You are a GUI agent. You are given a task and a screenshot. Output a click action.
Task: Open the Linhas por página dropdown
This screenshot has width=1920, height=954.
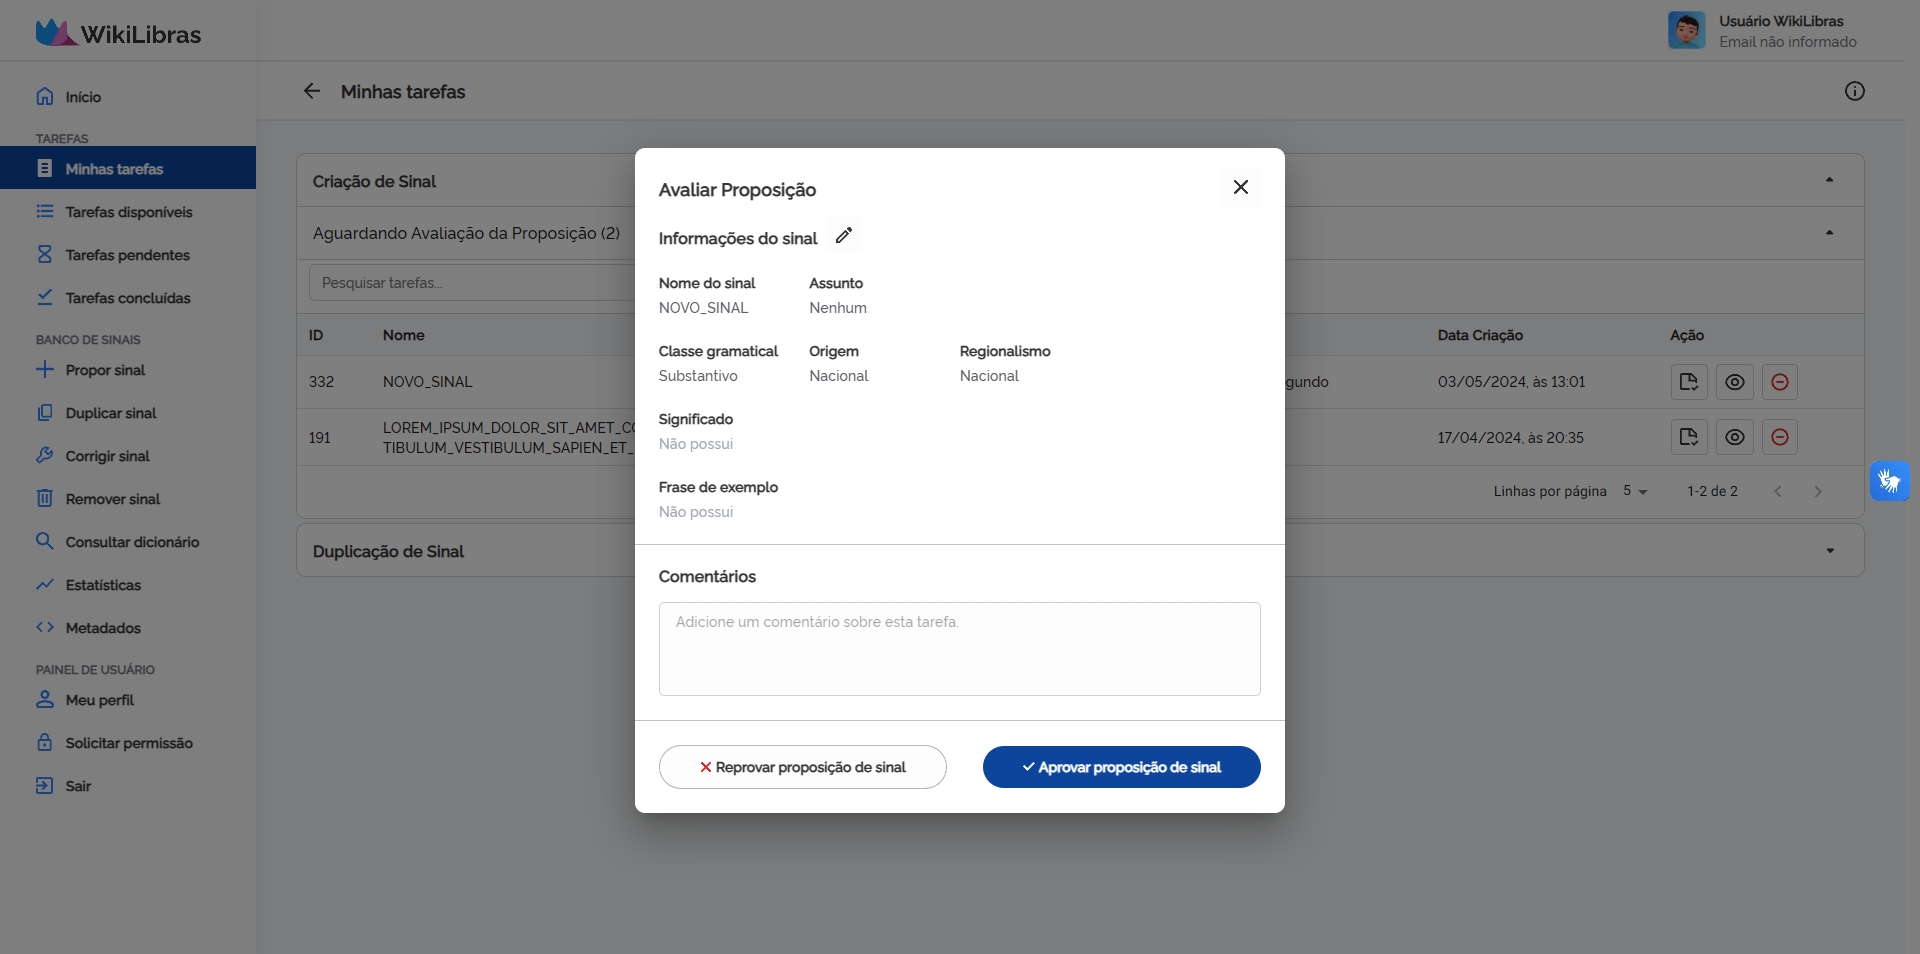[x=1635, y=491]
